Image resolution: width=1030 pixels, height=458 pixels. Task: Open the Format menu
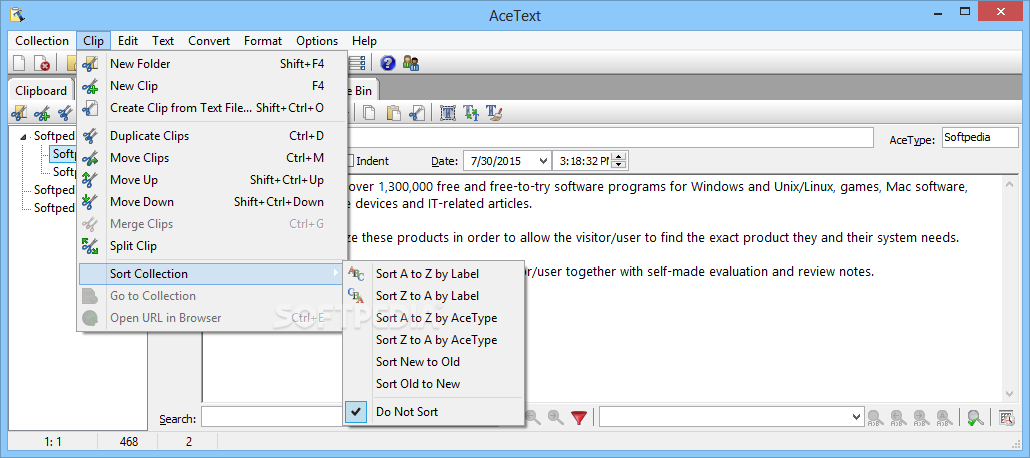pos(263,41)
